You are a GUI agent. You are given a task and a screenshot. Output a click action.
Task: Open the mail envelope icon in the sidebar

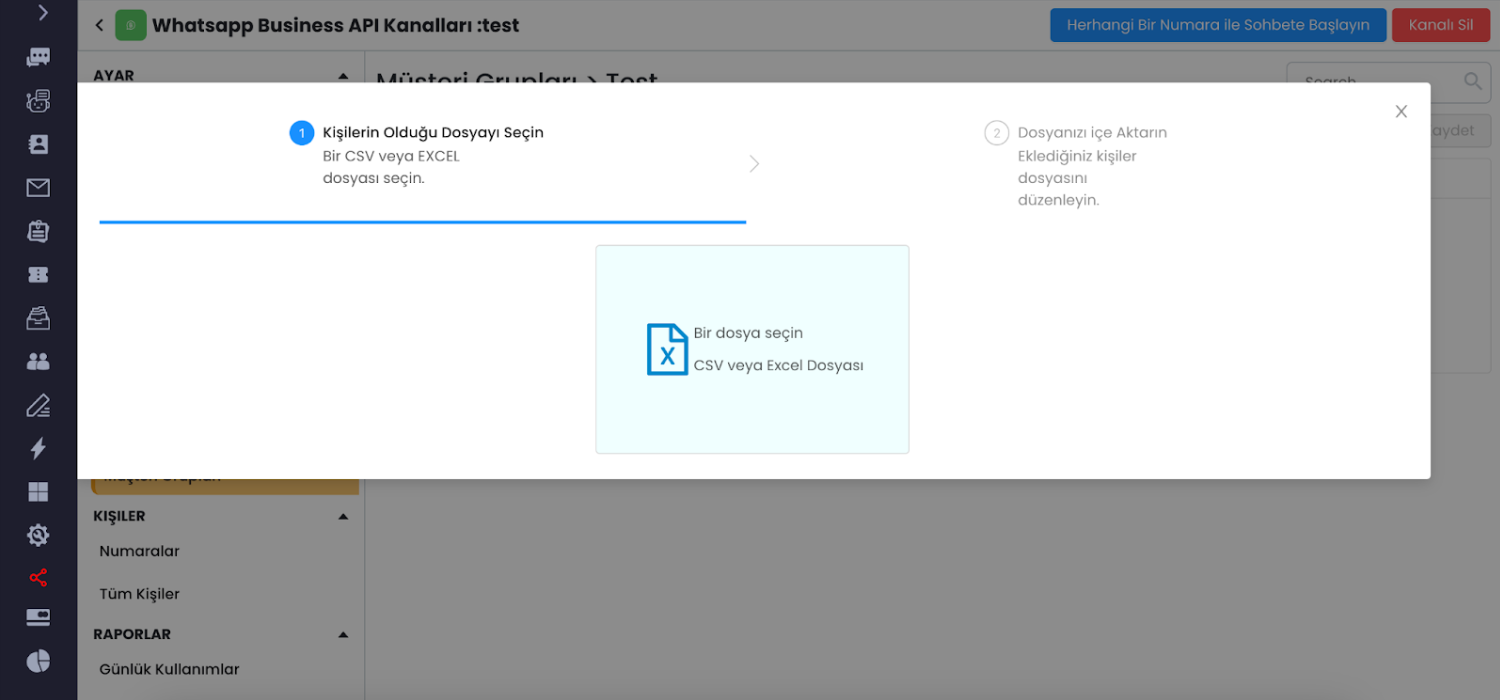point(38,188)
